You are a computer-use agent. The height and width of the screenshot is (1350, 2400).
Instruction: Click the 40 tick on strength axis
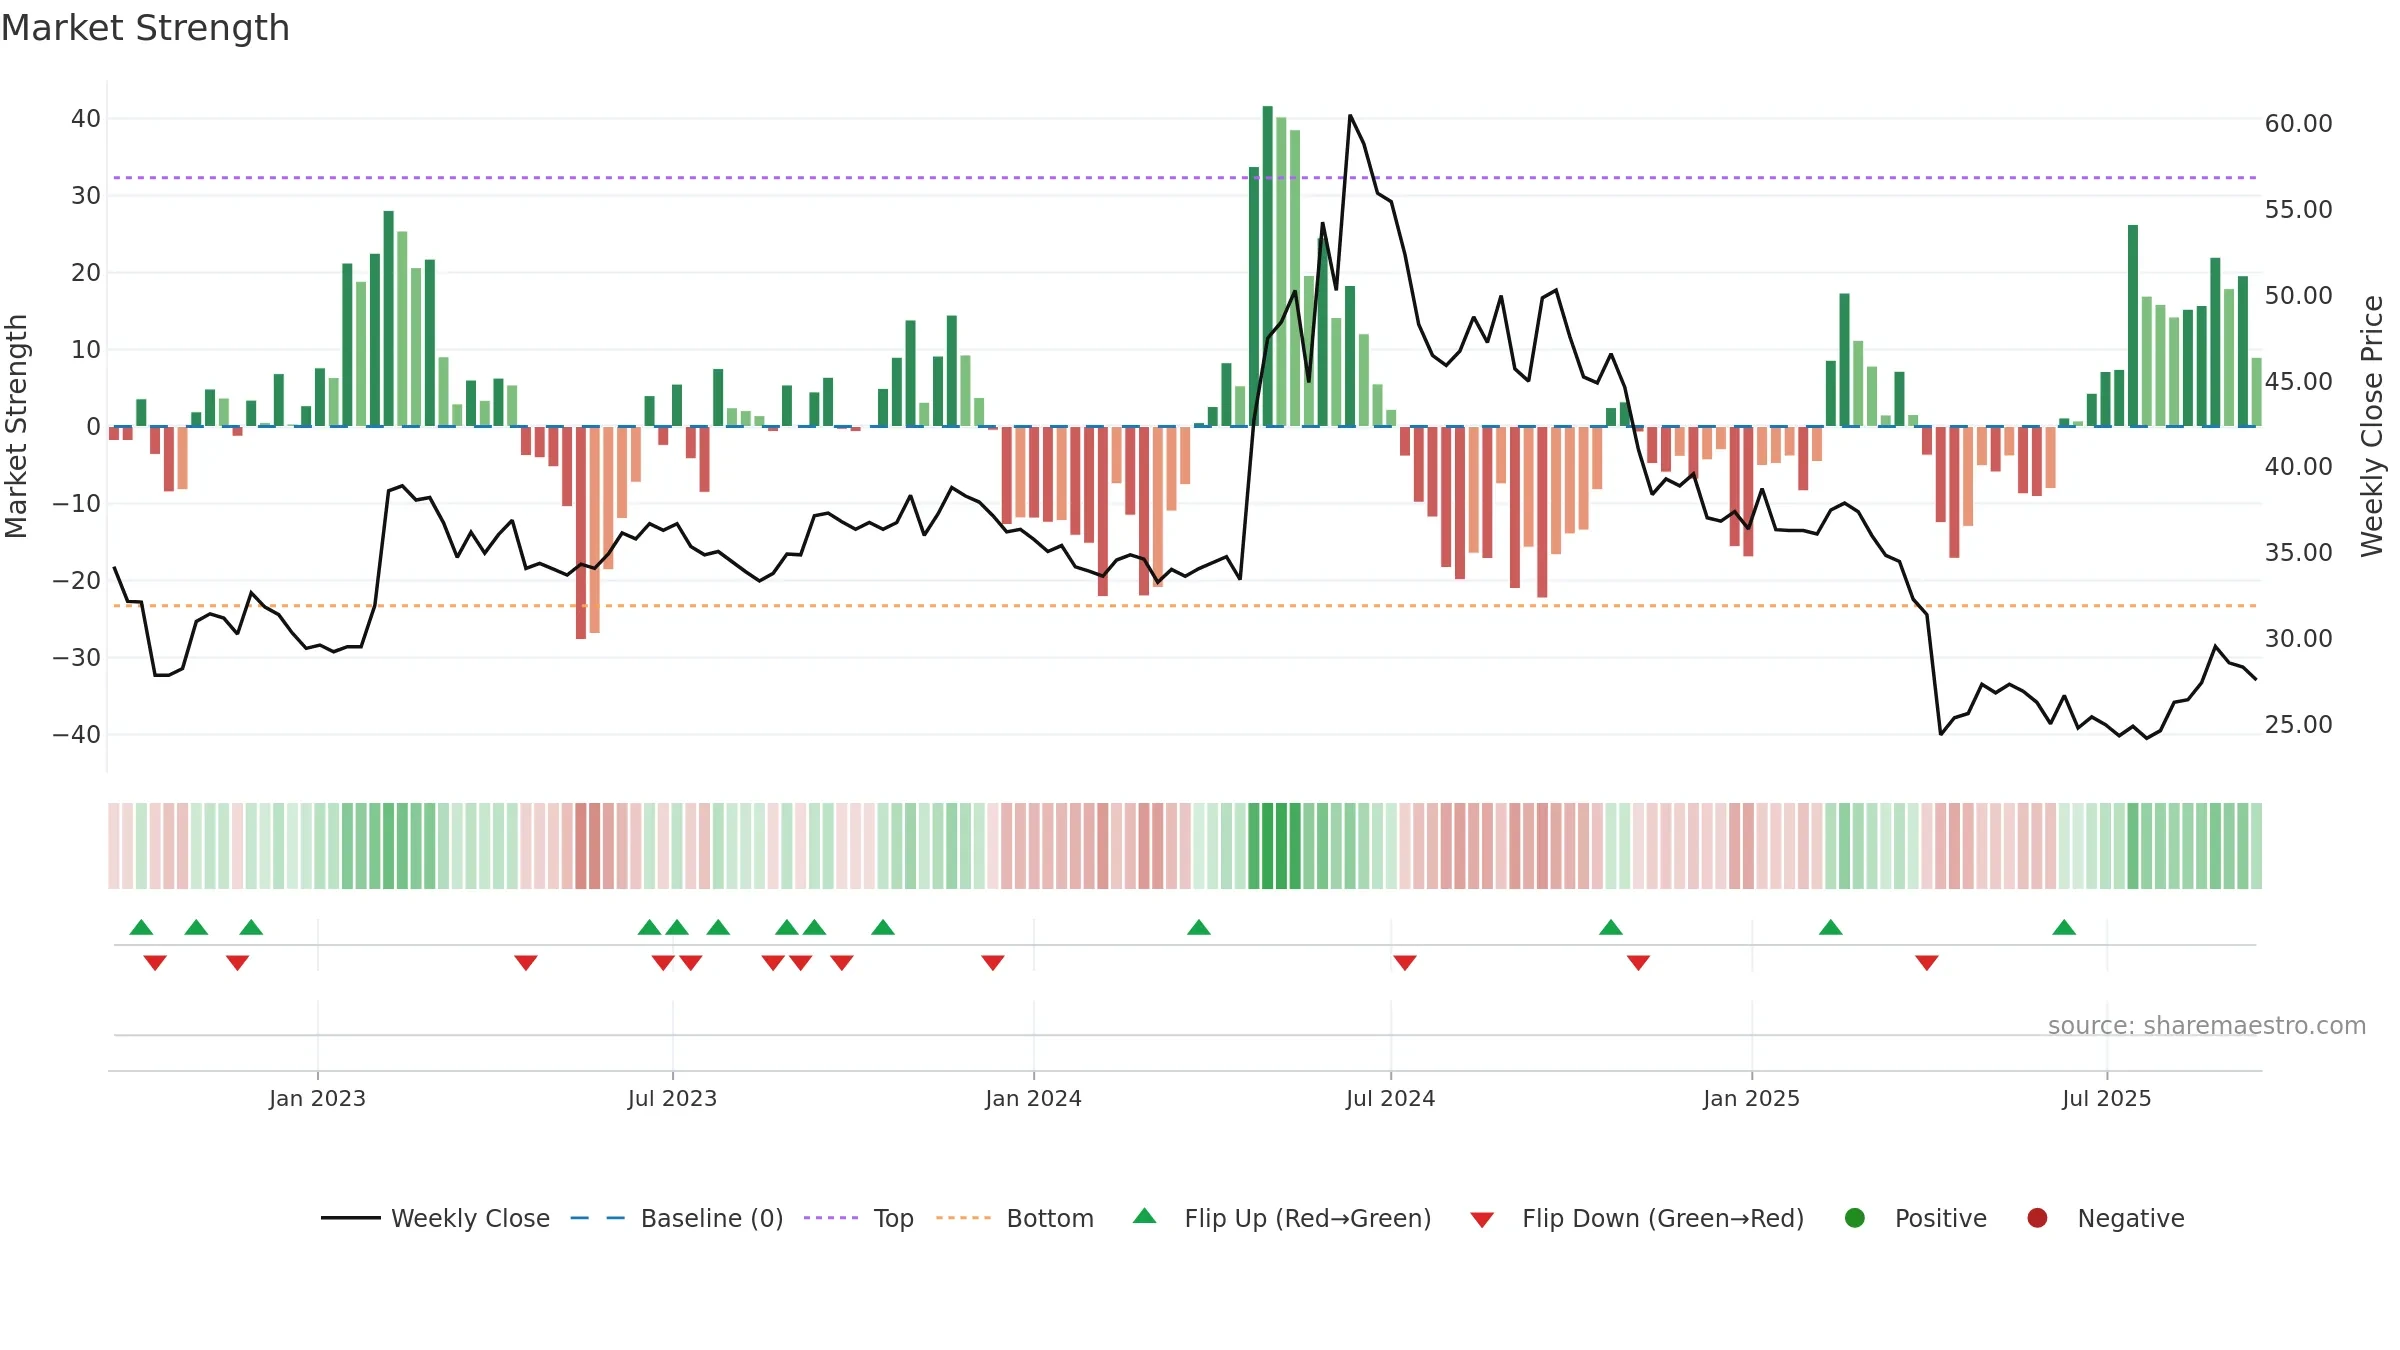tap(86, 118)
